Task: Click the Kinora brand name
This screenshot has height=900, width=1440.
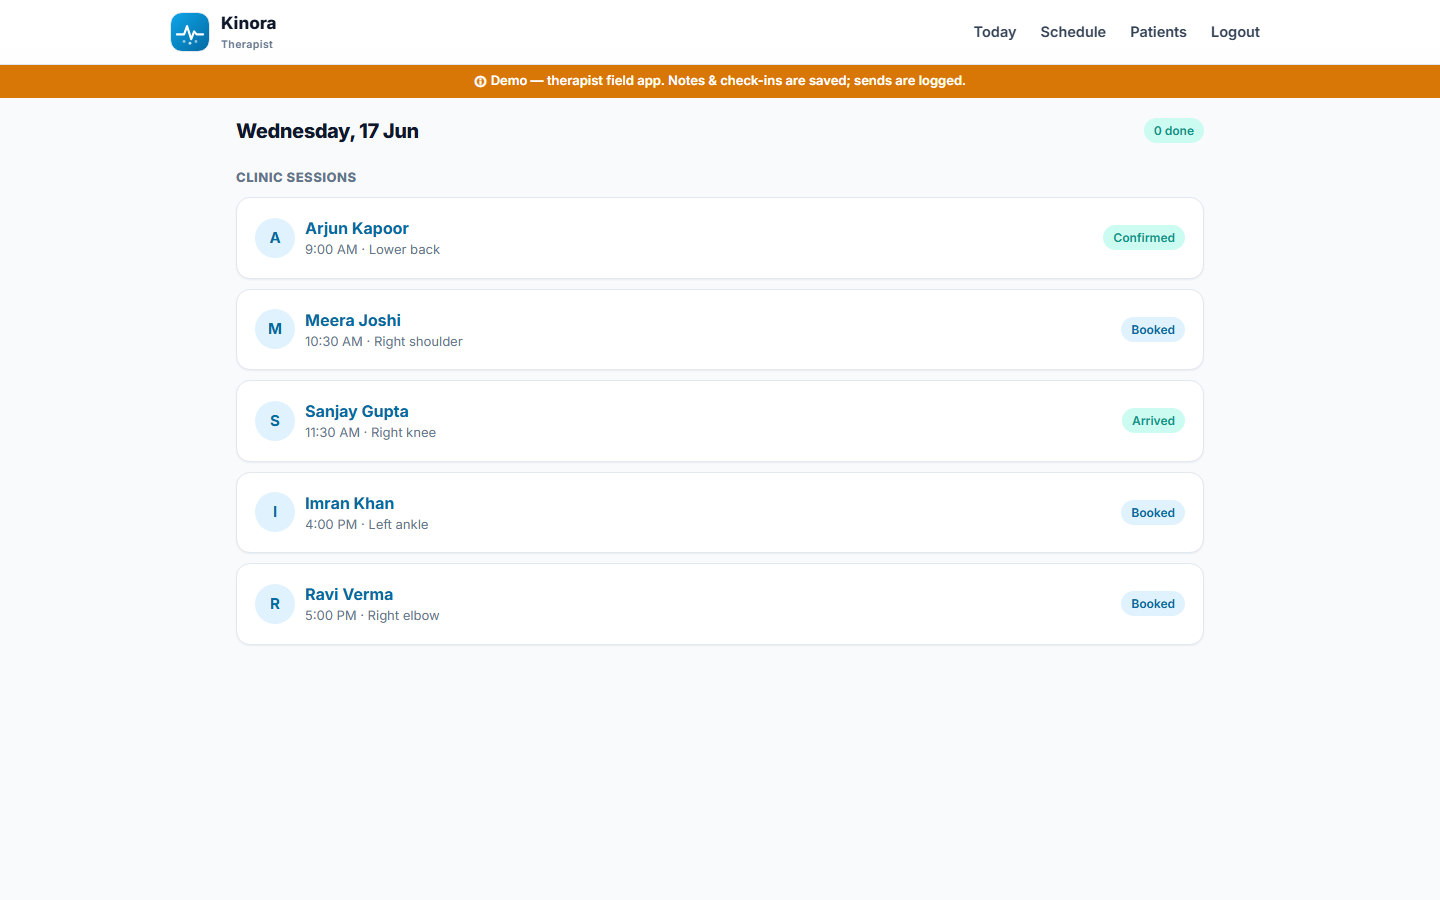Action: (x=248, y=23)
